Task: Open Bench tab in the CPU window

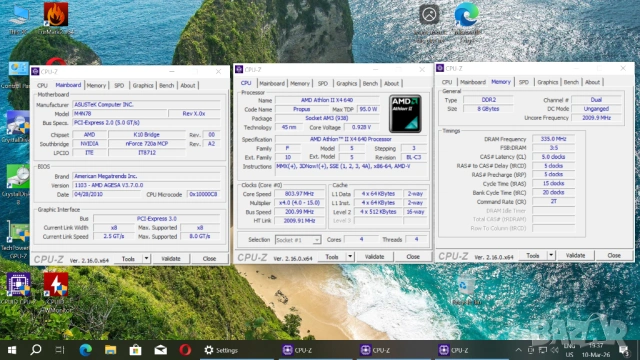Action: 370,83
